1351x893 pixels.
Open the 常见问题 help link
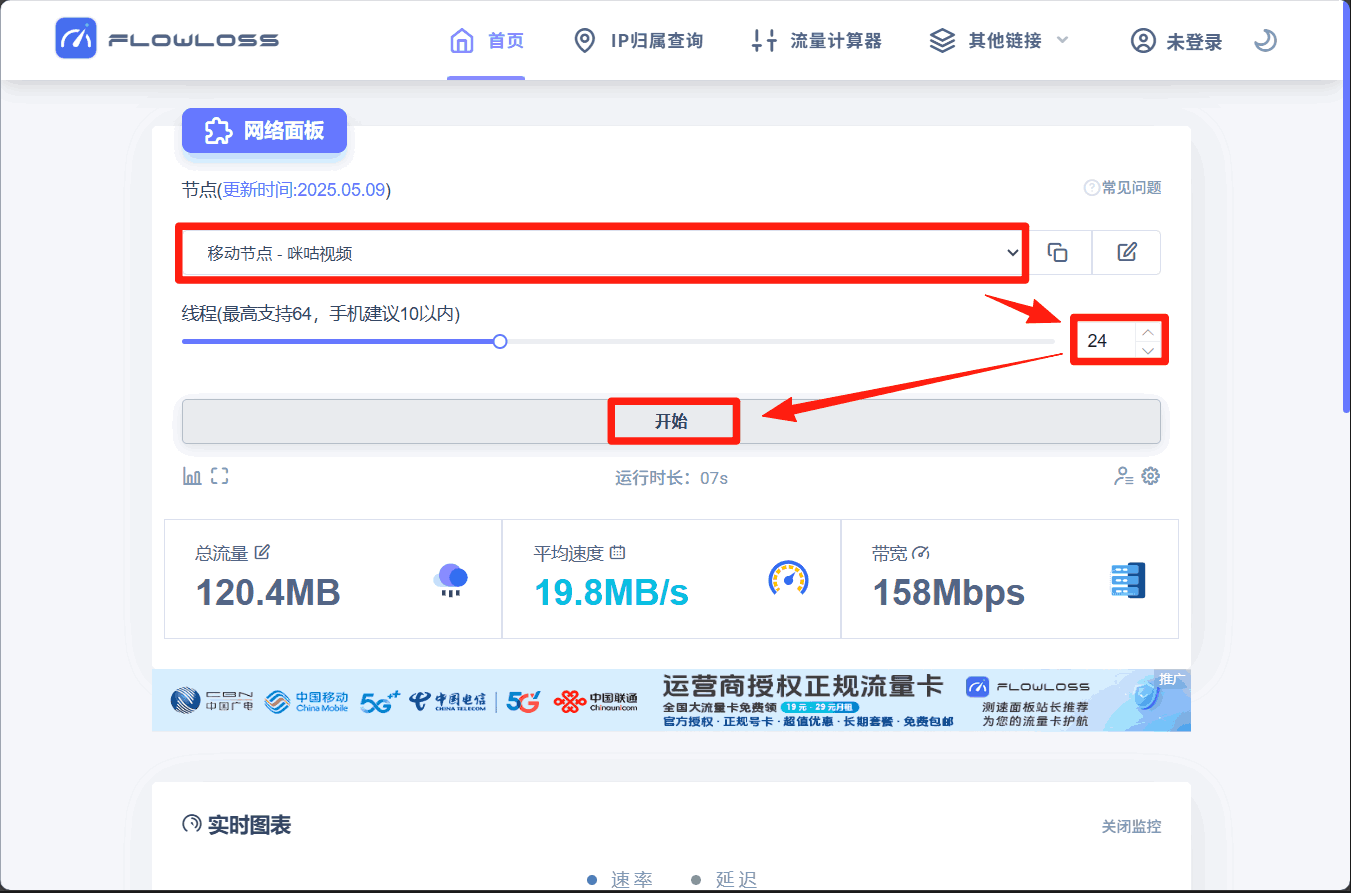1122,188
